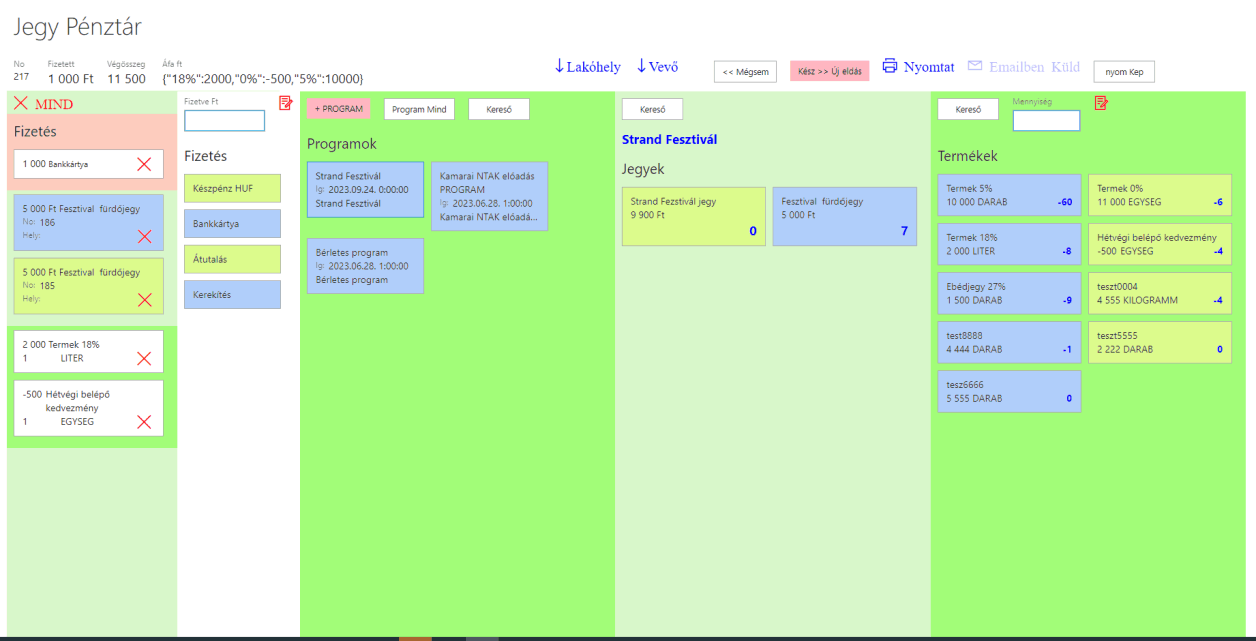Focus the Mennyiség quantity field
Viewport: 1256px width, 641px height.
[1046, 121]
